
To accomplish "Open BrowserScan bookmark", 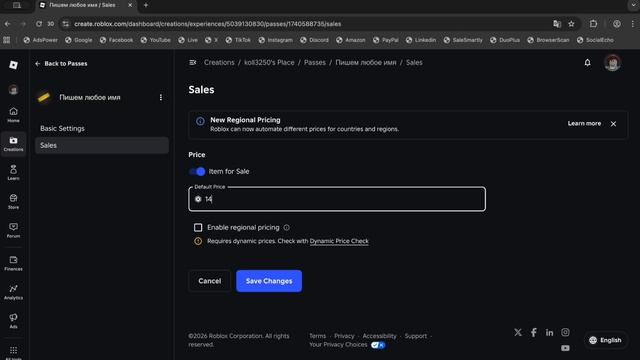I will click(548, 40).
